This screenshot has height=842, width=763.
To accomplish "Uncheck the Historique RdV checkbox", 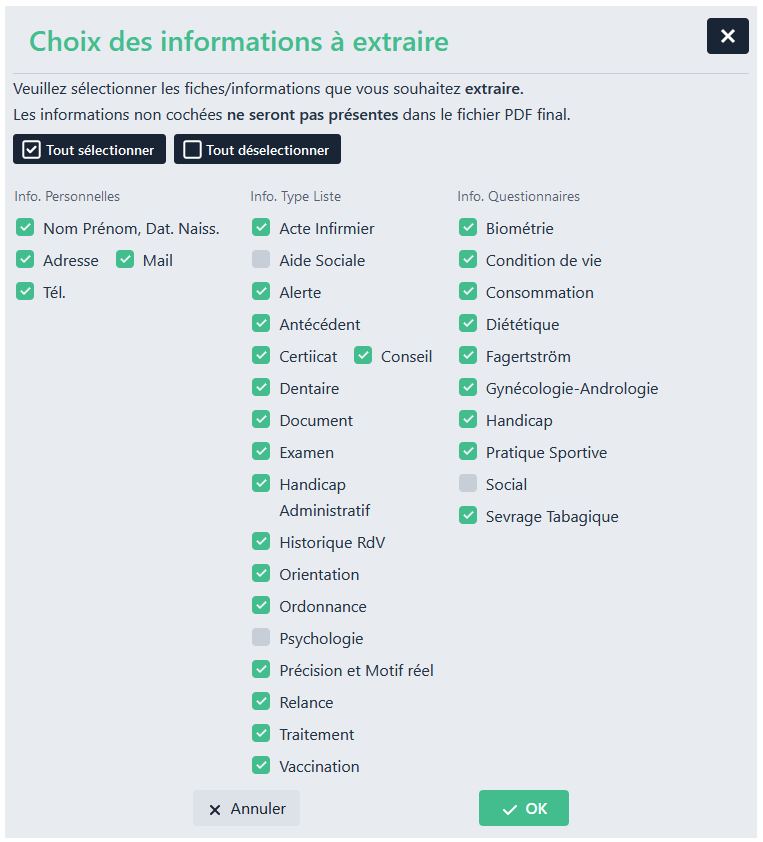I will (x=261, y=542).
